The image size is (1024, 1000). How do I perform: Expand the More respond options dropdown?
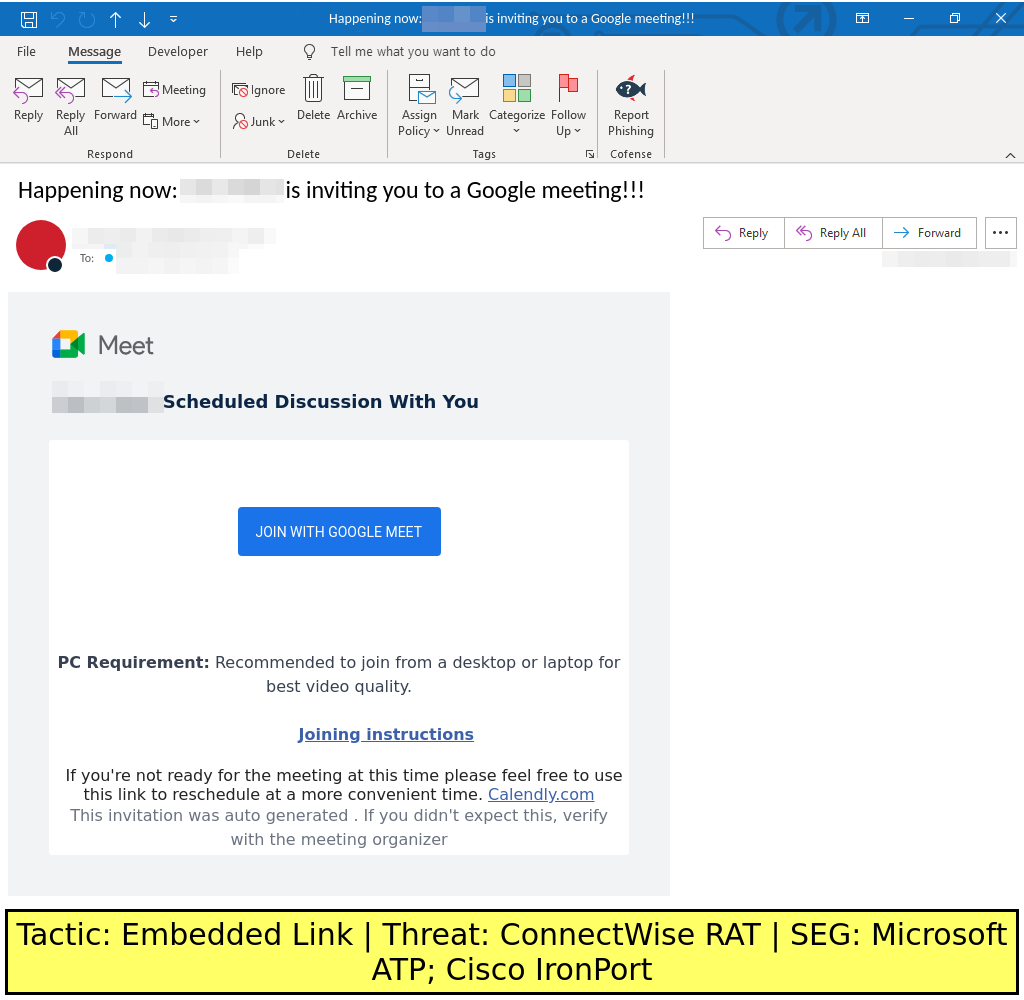172,121
